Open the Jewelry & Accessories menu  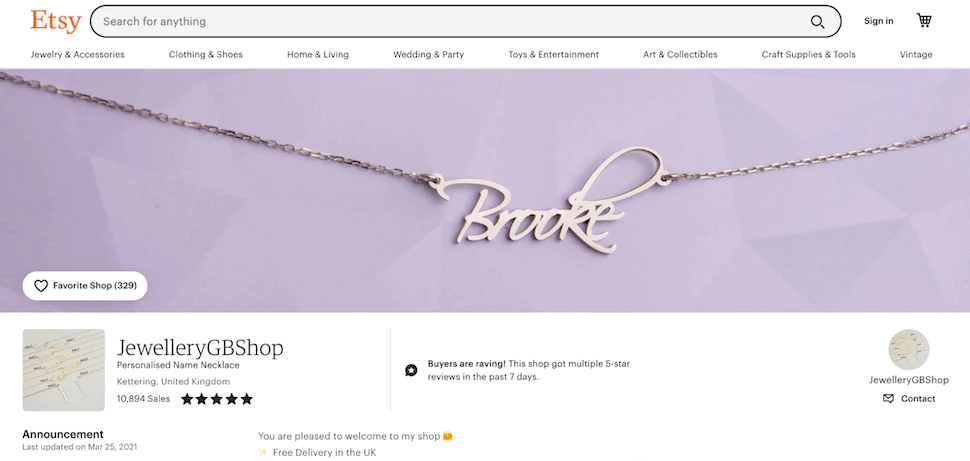77,54
